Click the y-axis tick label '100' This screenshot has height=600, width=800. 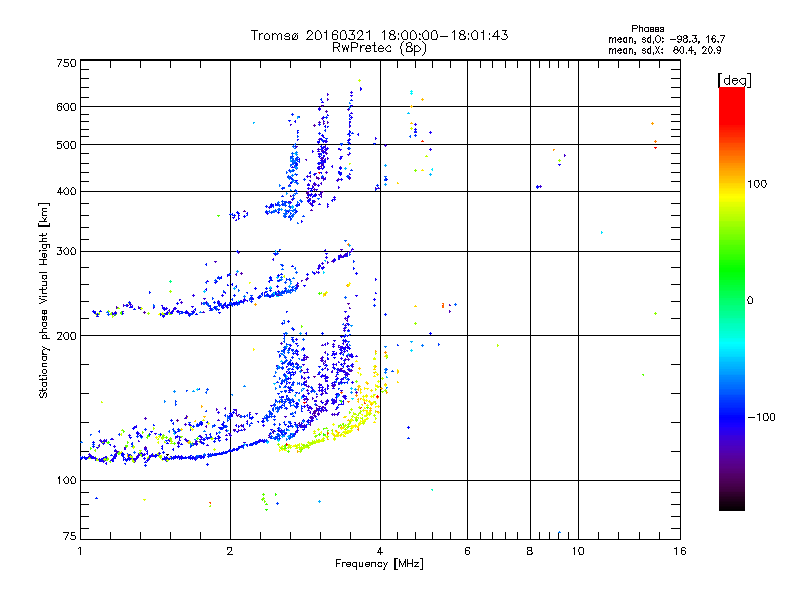tap(66, 481)
